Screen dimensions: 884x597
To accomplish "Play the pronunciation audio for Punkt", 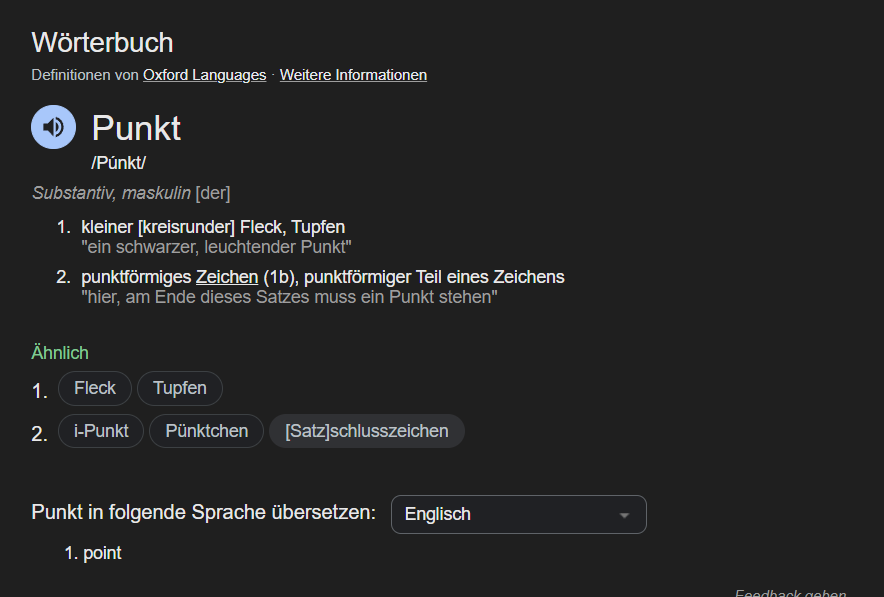I will pos(54,127).
